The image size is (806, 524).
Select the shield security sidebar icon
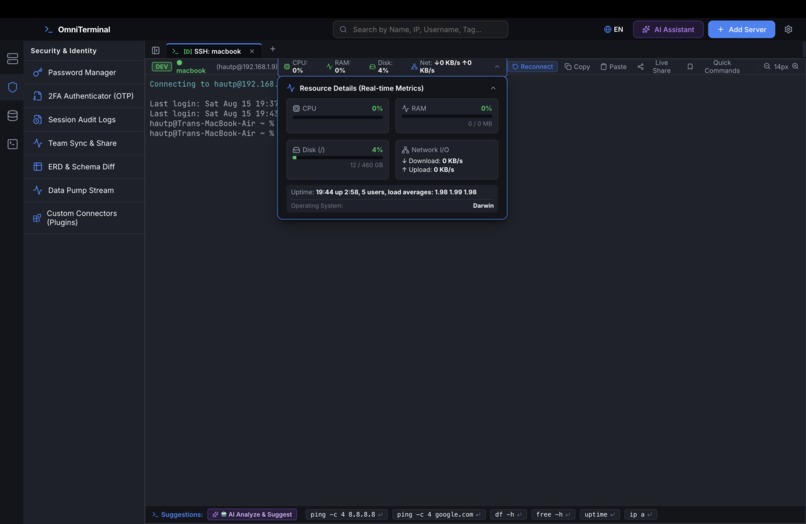pos(12,87)
